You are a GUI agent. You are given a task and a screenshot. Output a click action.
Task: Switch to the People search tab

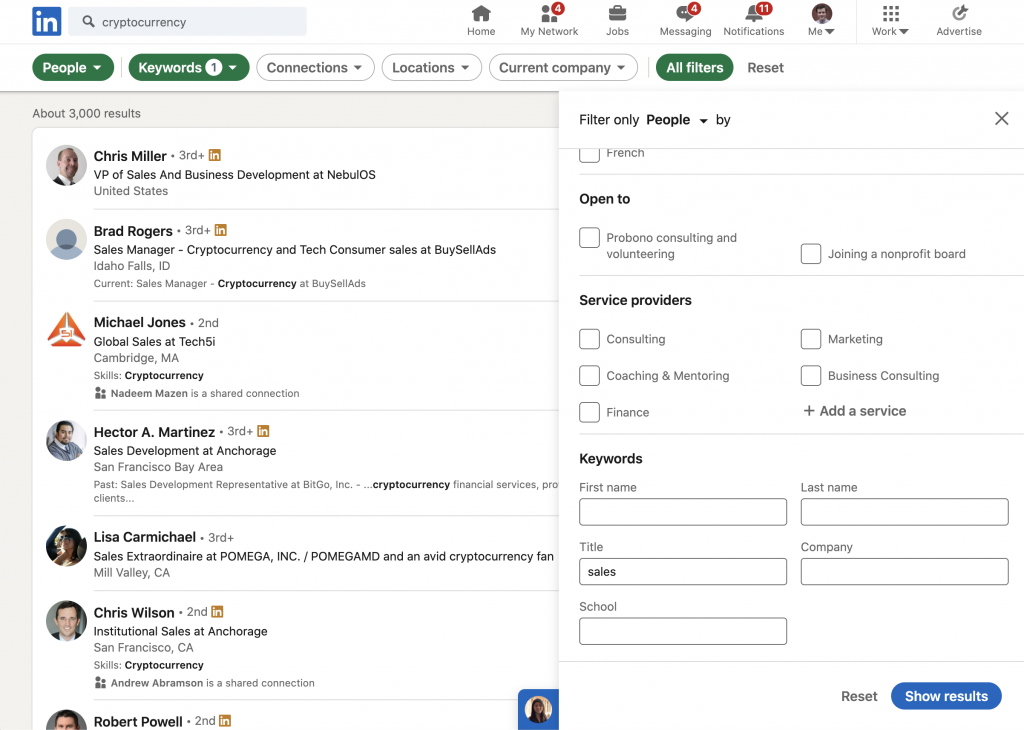[73, 67]
